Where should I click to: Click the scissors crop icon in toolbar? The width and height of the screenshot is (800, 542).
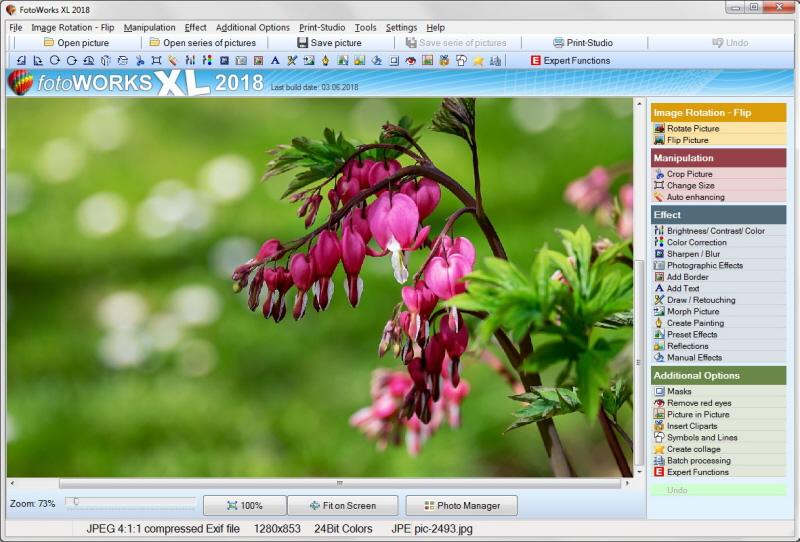pos(139,61)
